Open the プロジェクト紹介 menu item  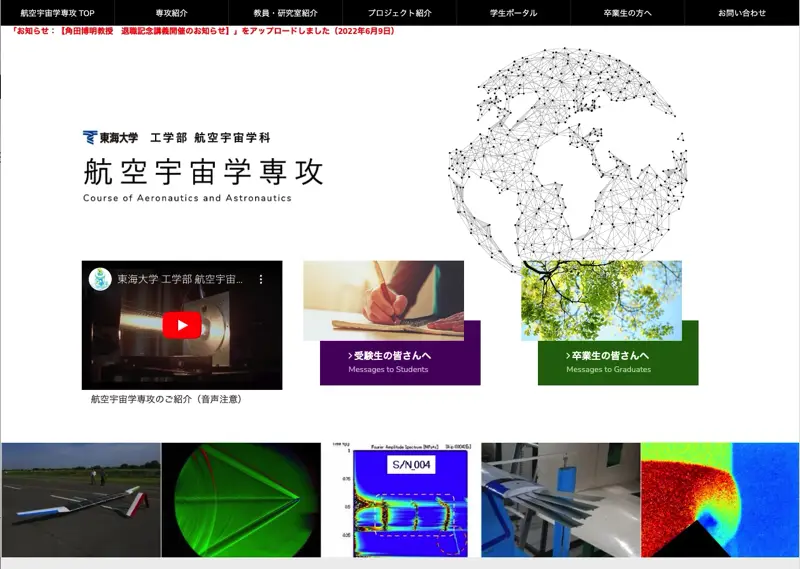click(399, 13)
